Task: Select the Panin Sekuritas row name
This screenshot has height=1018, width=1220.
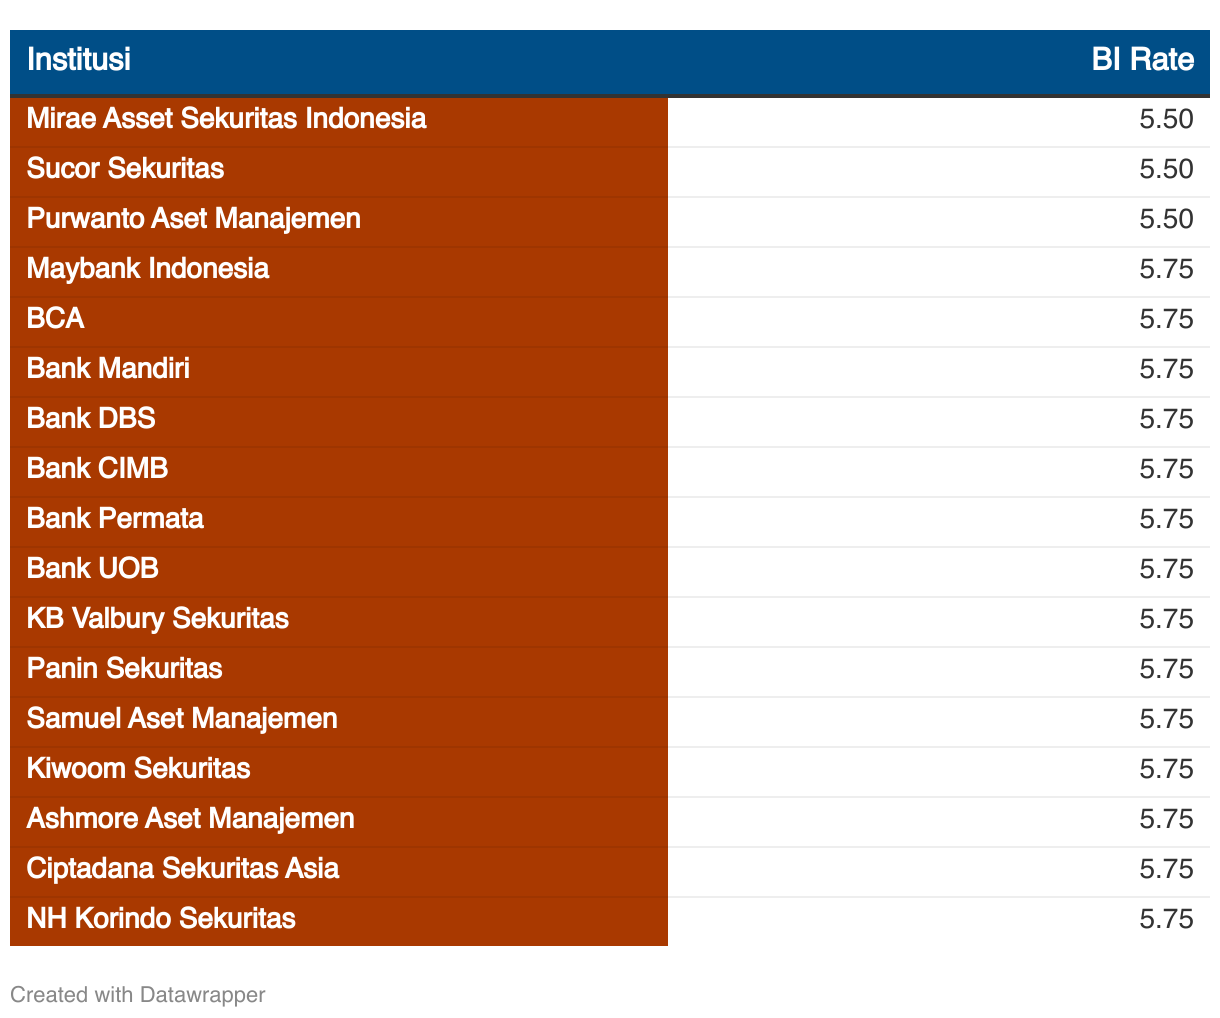Action: (x=125, y=669)
